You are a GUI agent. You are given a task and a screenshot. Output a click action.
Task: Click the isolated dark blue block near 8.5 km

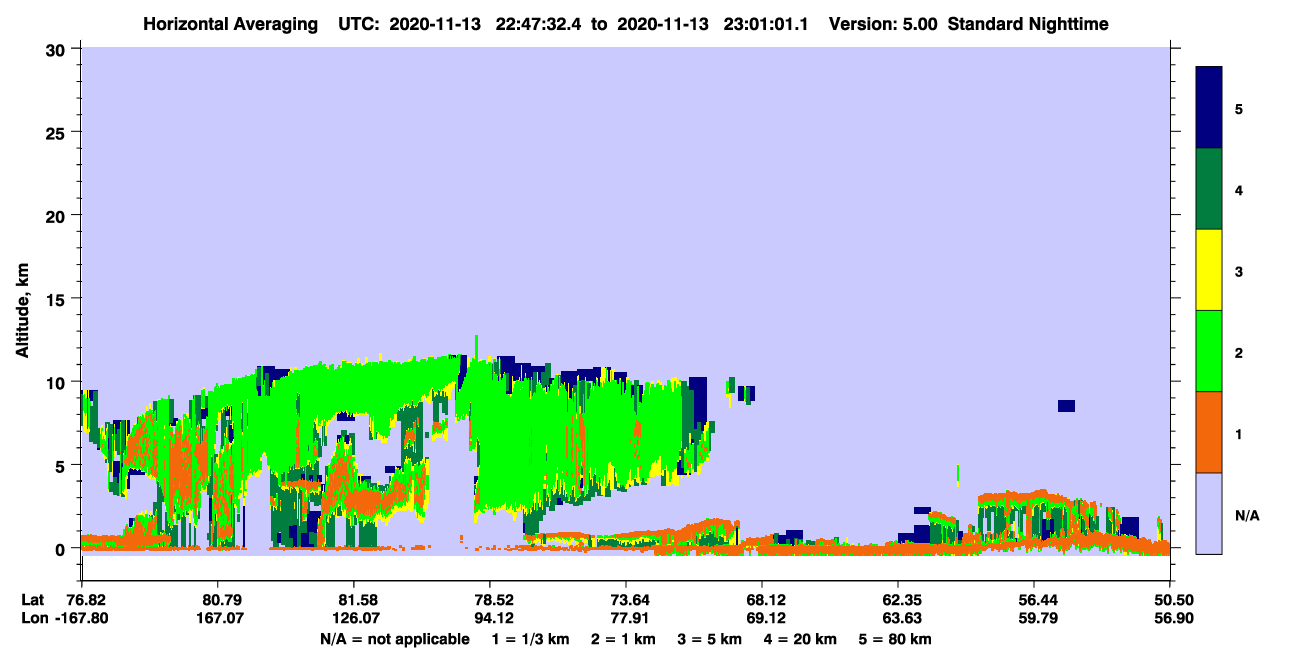tap(1066, 406)
